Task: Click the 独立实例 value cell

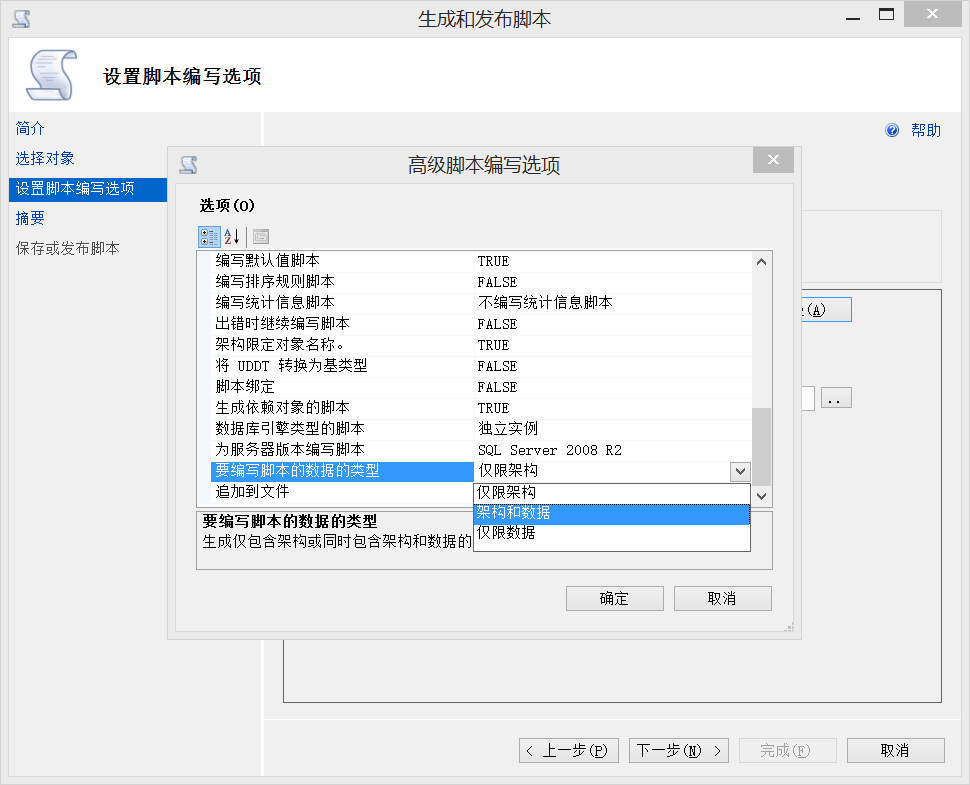Action: pyautogui.click(x=612, y=429)
